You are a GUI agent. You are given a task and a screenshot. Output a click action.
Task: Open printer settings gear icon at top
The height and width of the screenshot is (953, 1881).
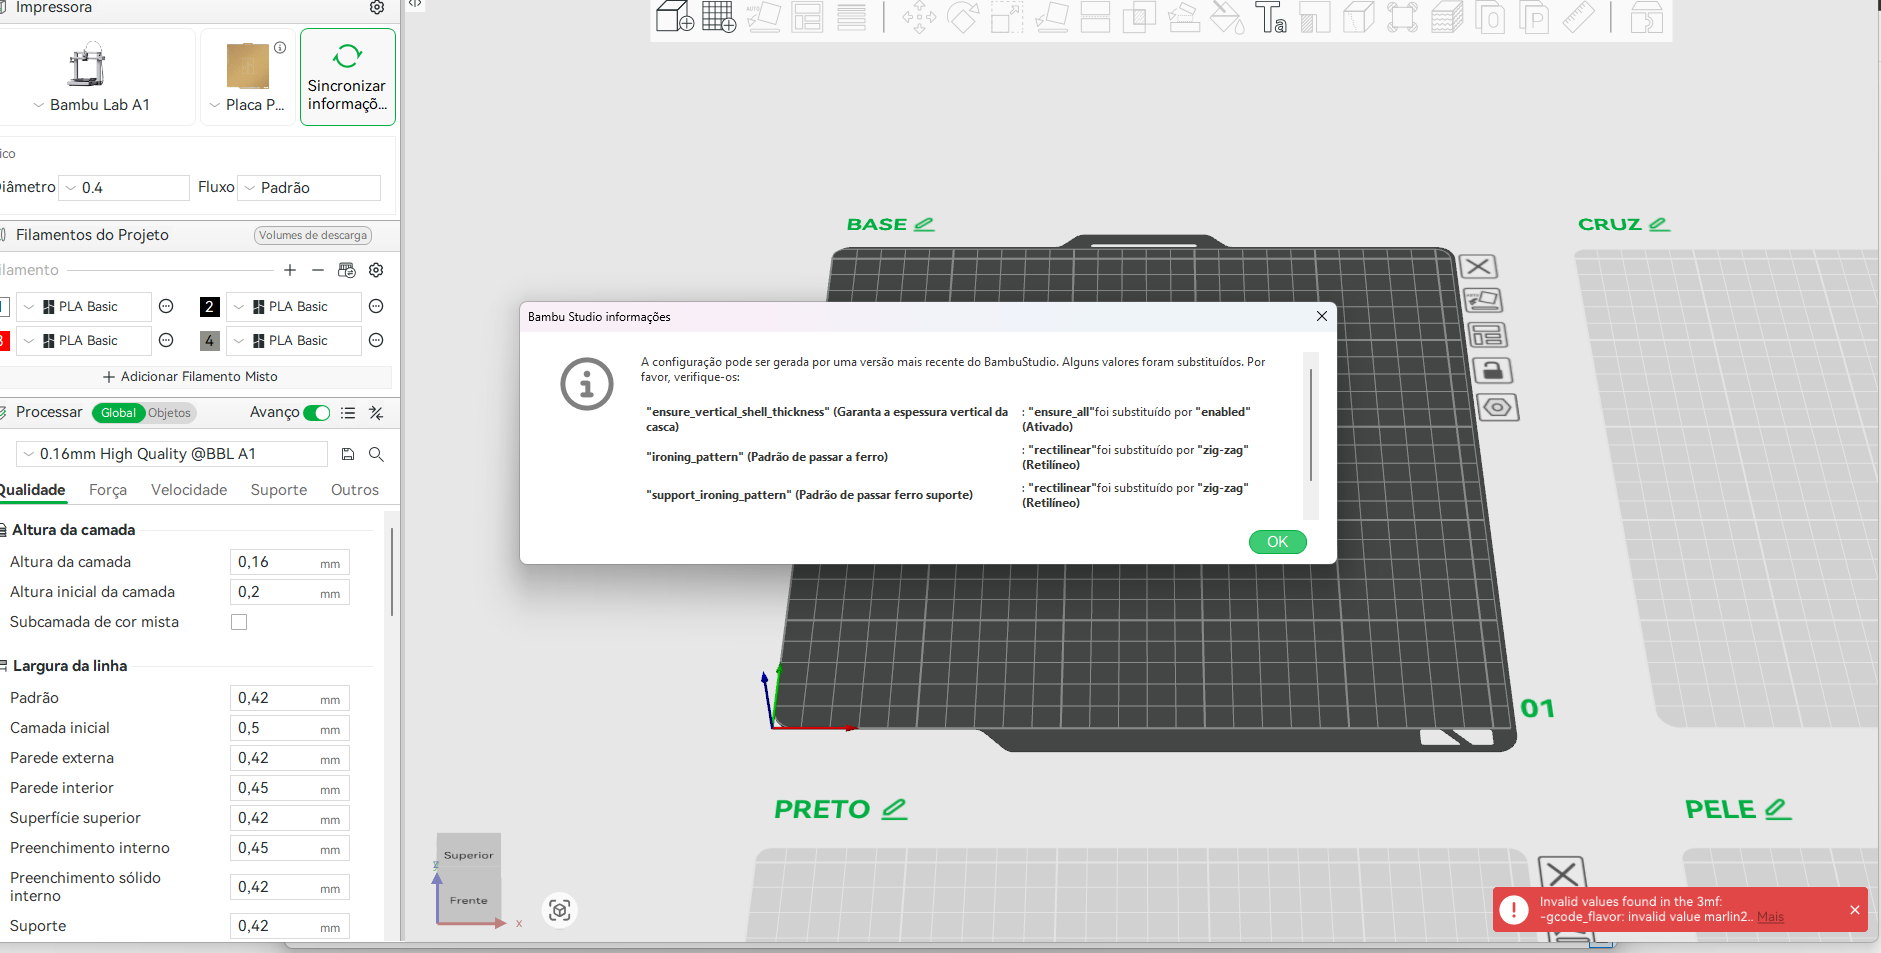[x=377, y=7]
